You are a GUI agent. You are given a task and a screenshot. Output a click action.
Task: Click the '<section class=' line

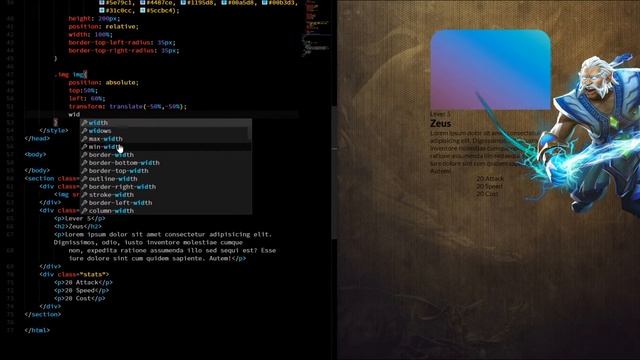(x=52, y=179)
